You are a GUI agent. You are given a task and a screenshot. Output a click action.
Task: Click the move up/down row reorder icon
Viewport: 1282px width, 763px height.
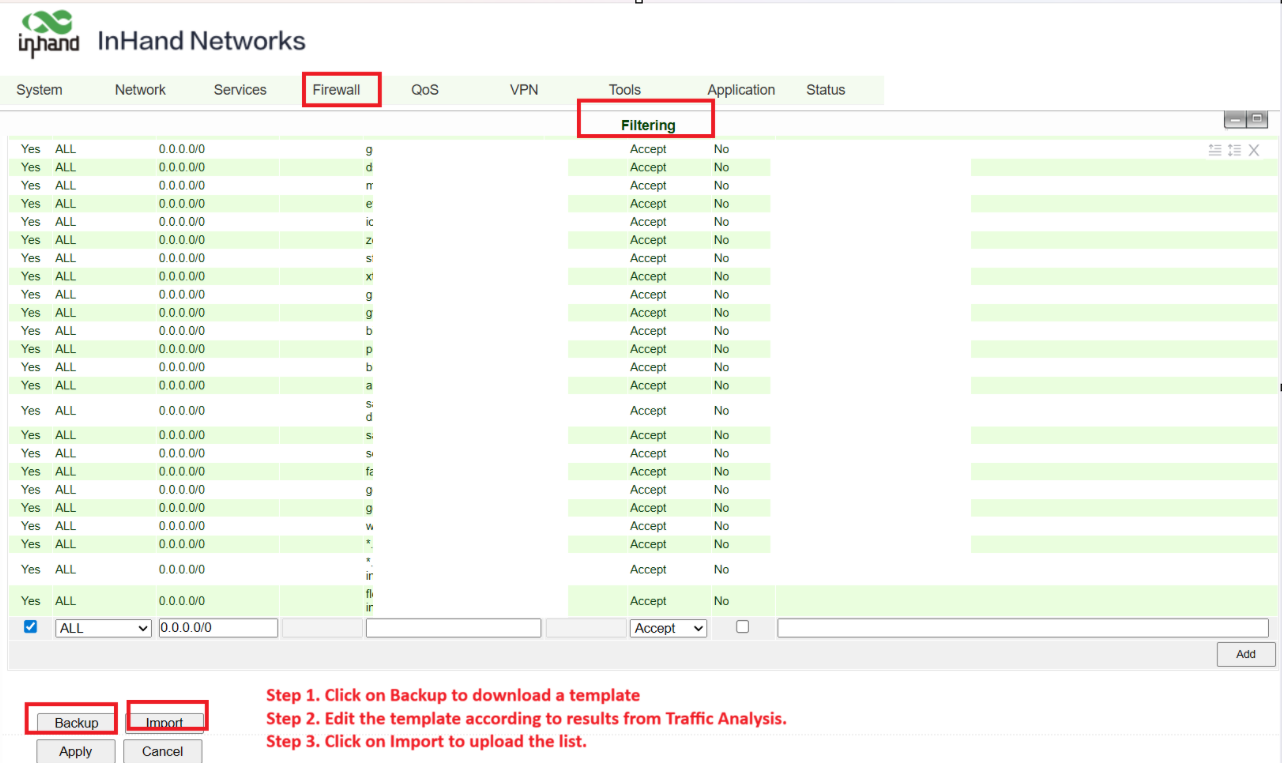pyautogui.click(x=1234, y=150)
